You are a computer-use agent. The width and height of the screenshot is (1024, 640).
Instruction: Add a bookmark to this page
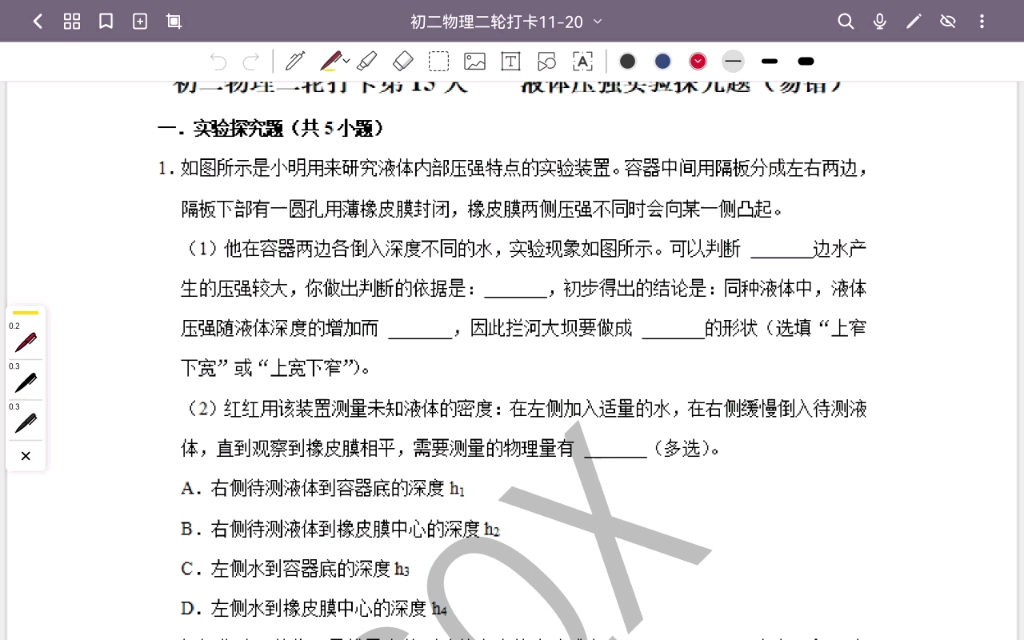pyautogui.click(x=106, y=20)
